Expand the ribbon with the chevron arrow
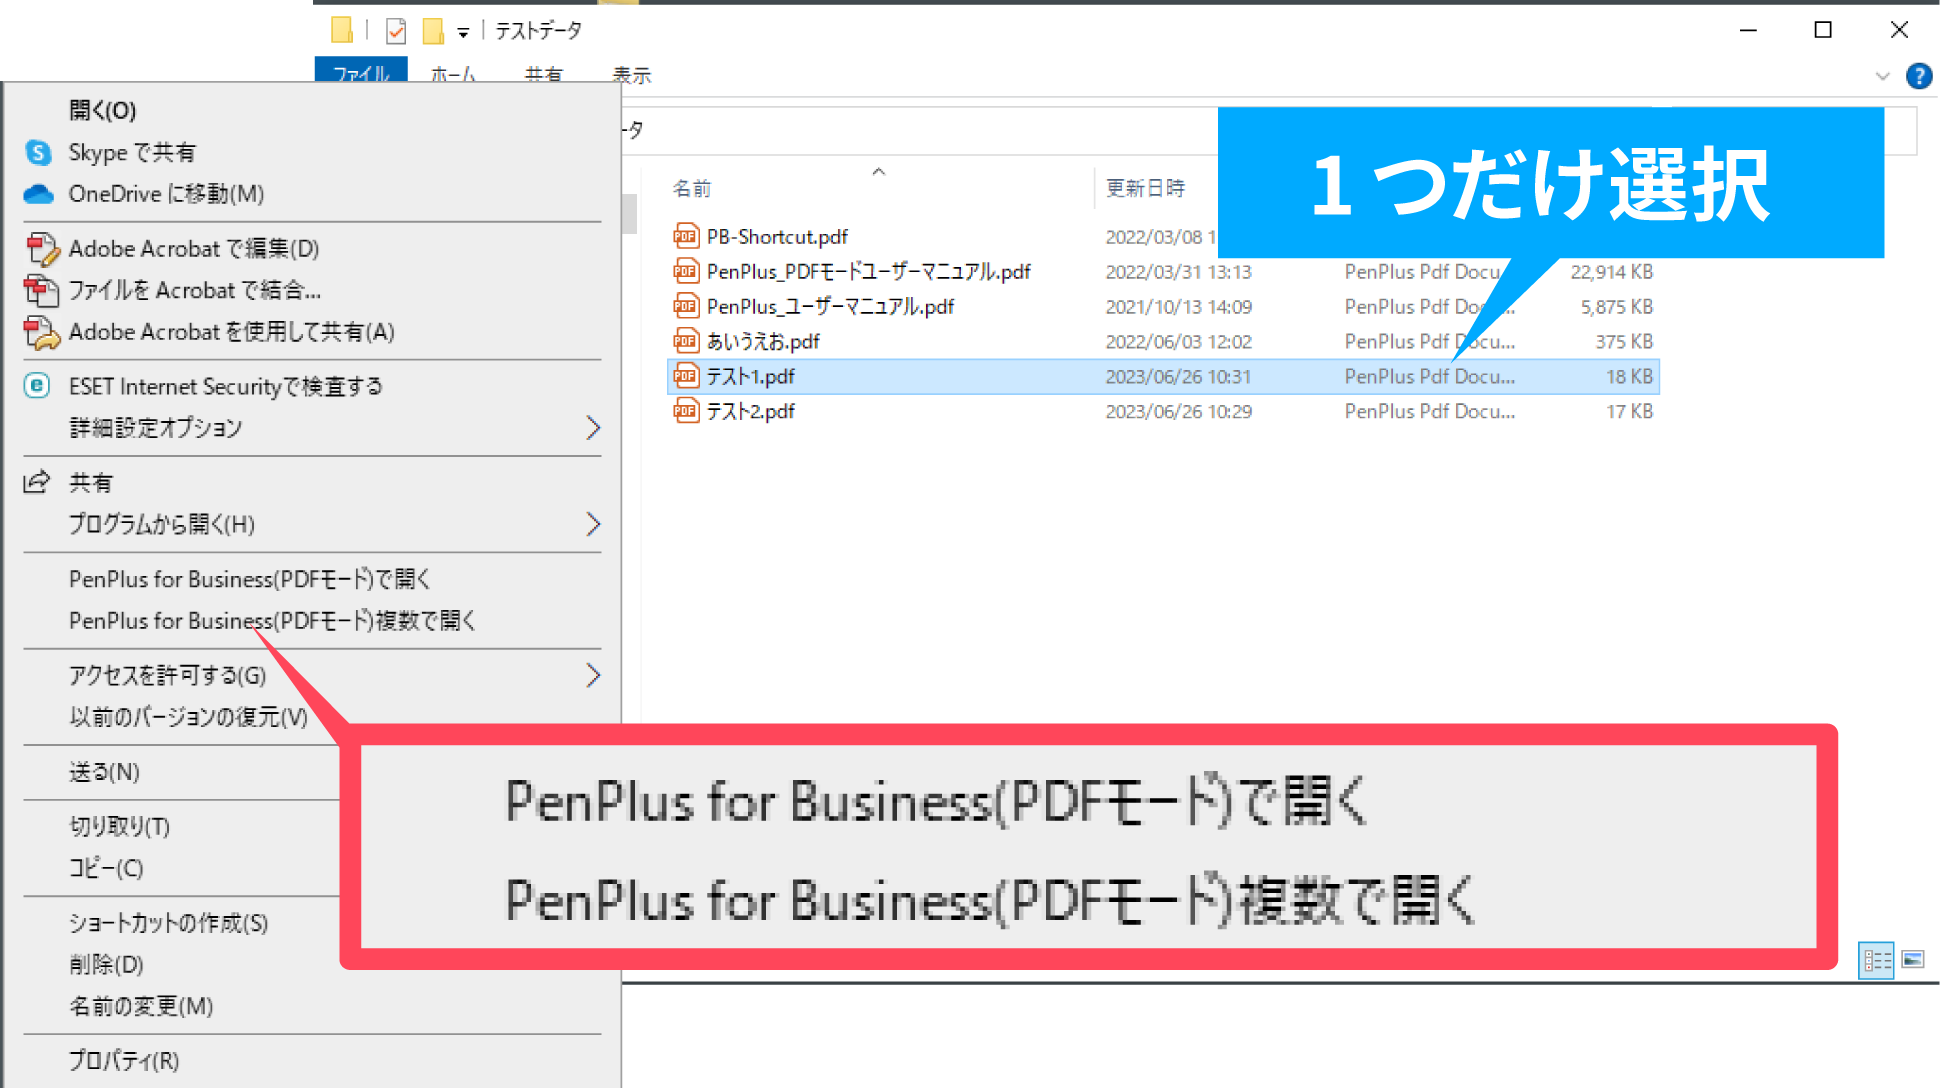 coord(1883,76)
